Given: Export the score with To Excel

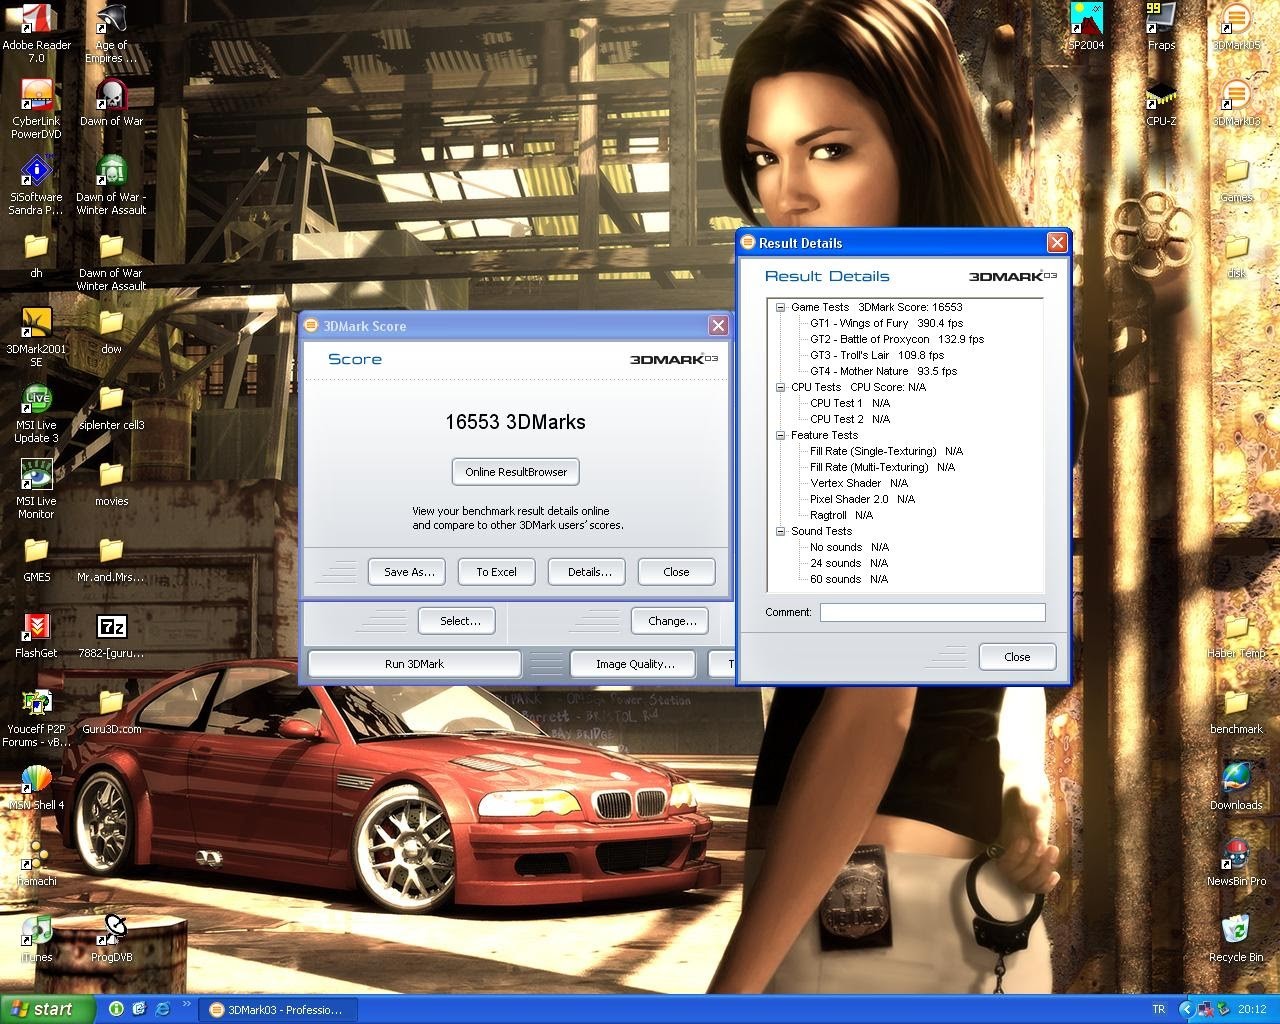Looking at the screenshot, I should (x=496, y=572).
